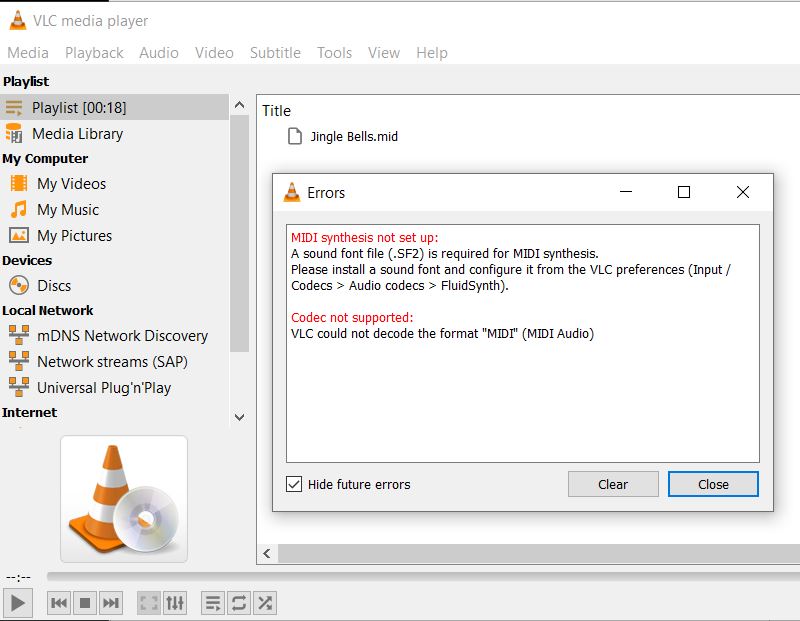The image size is (800, 621).
Task: Click the VLC cone album art thumbnail
Action: click(124, 499)
